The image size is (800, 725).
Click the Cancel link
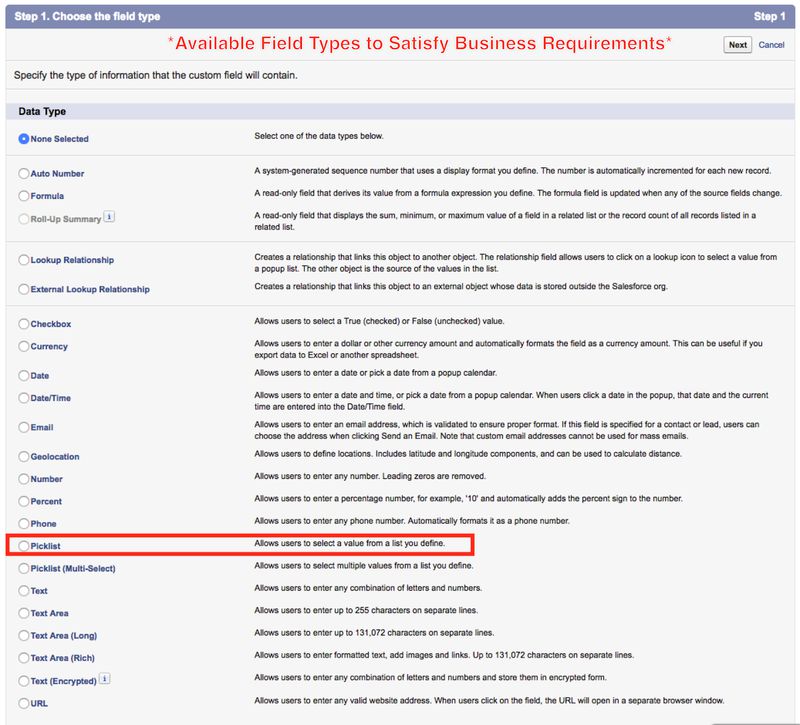[771, 45]
